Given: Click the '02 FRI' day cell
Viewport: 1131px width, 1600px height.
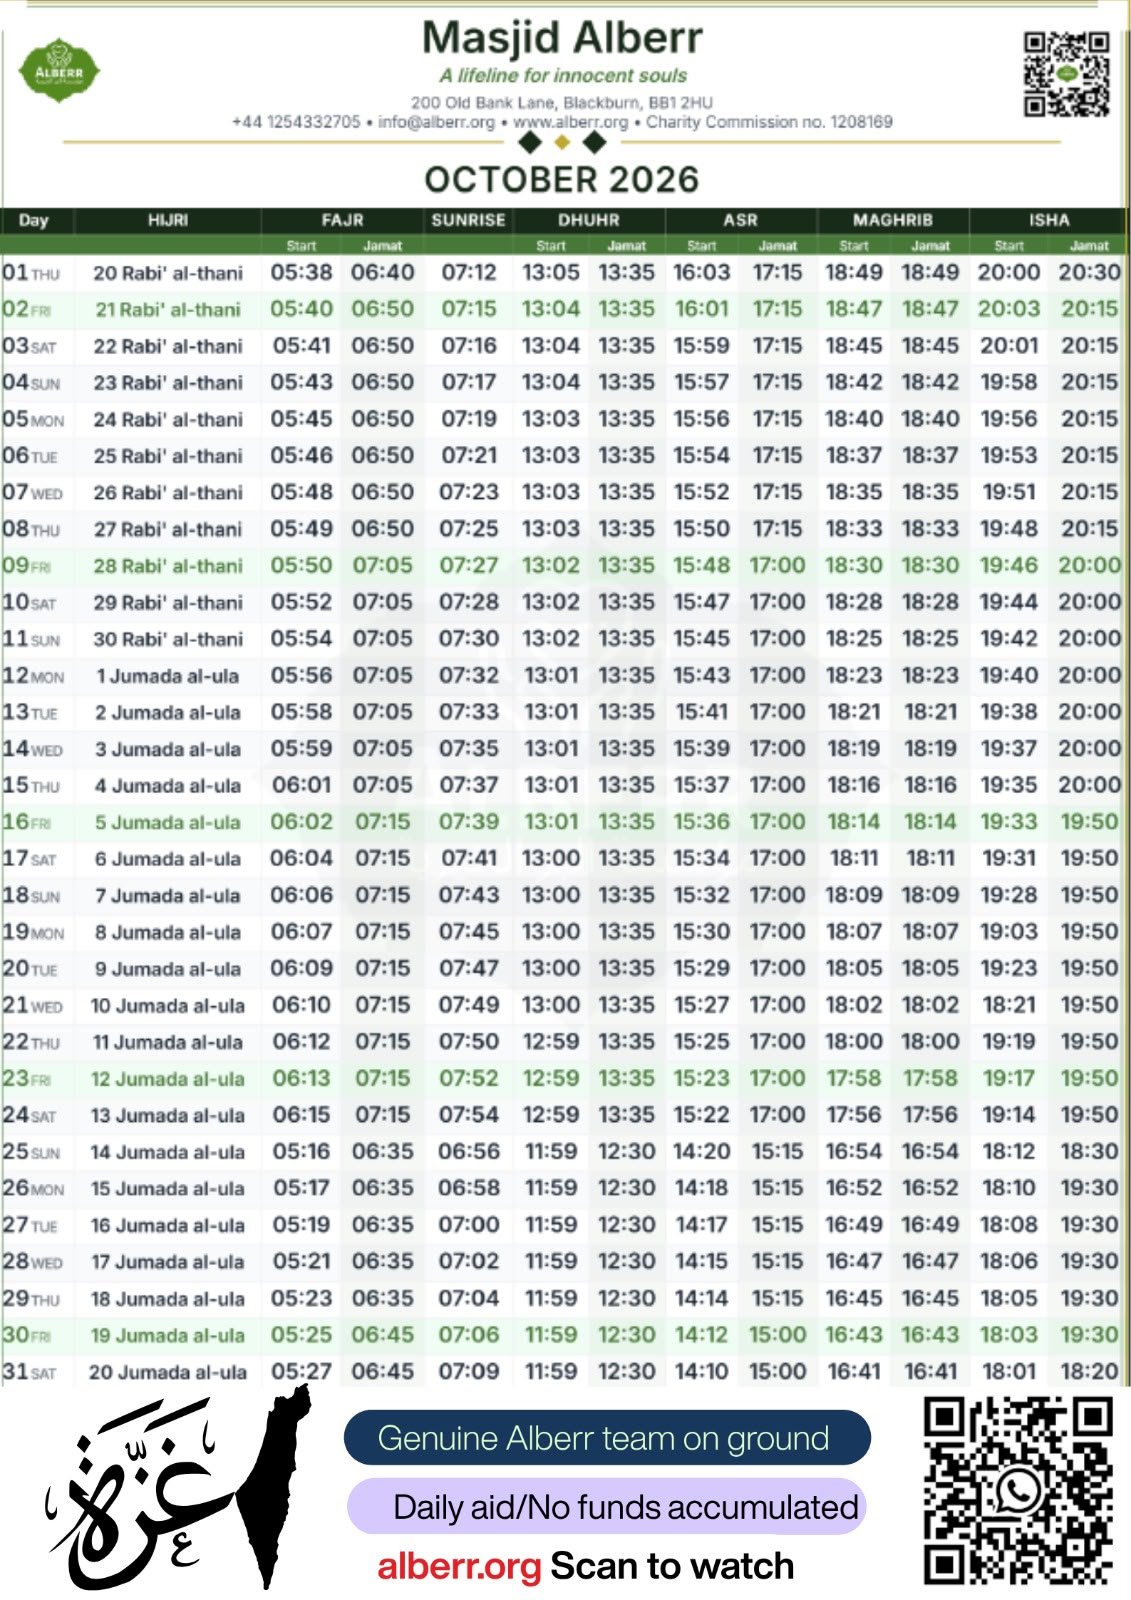Looking at the screenshot, I should click(27, 309).
